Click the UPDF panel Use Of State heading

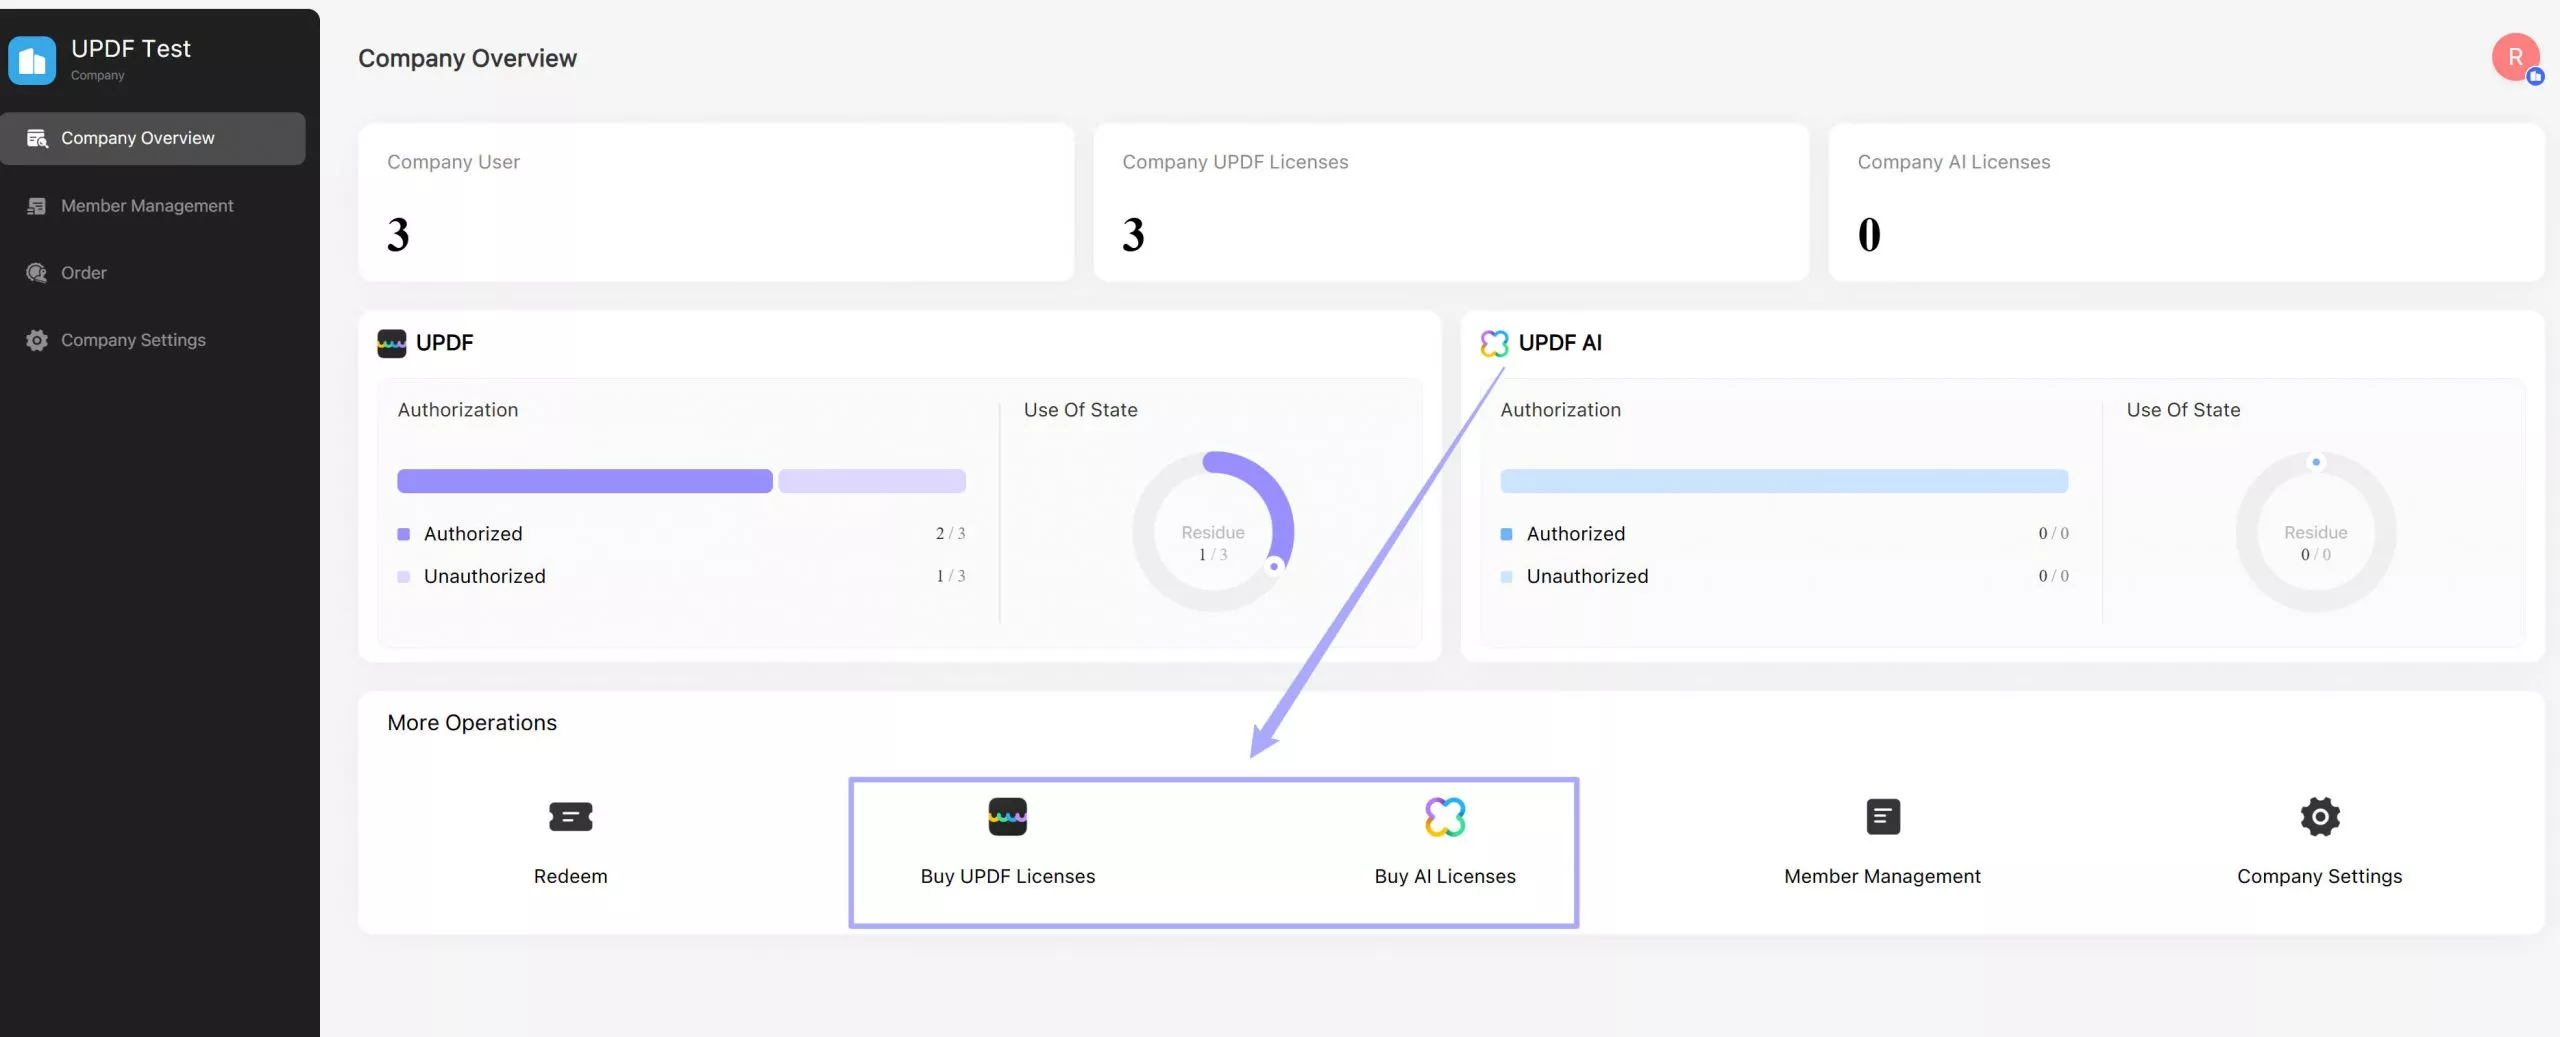click(x=1080, y=410)
